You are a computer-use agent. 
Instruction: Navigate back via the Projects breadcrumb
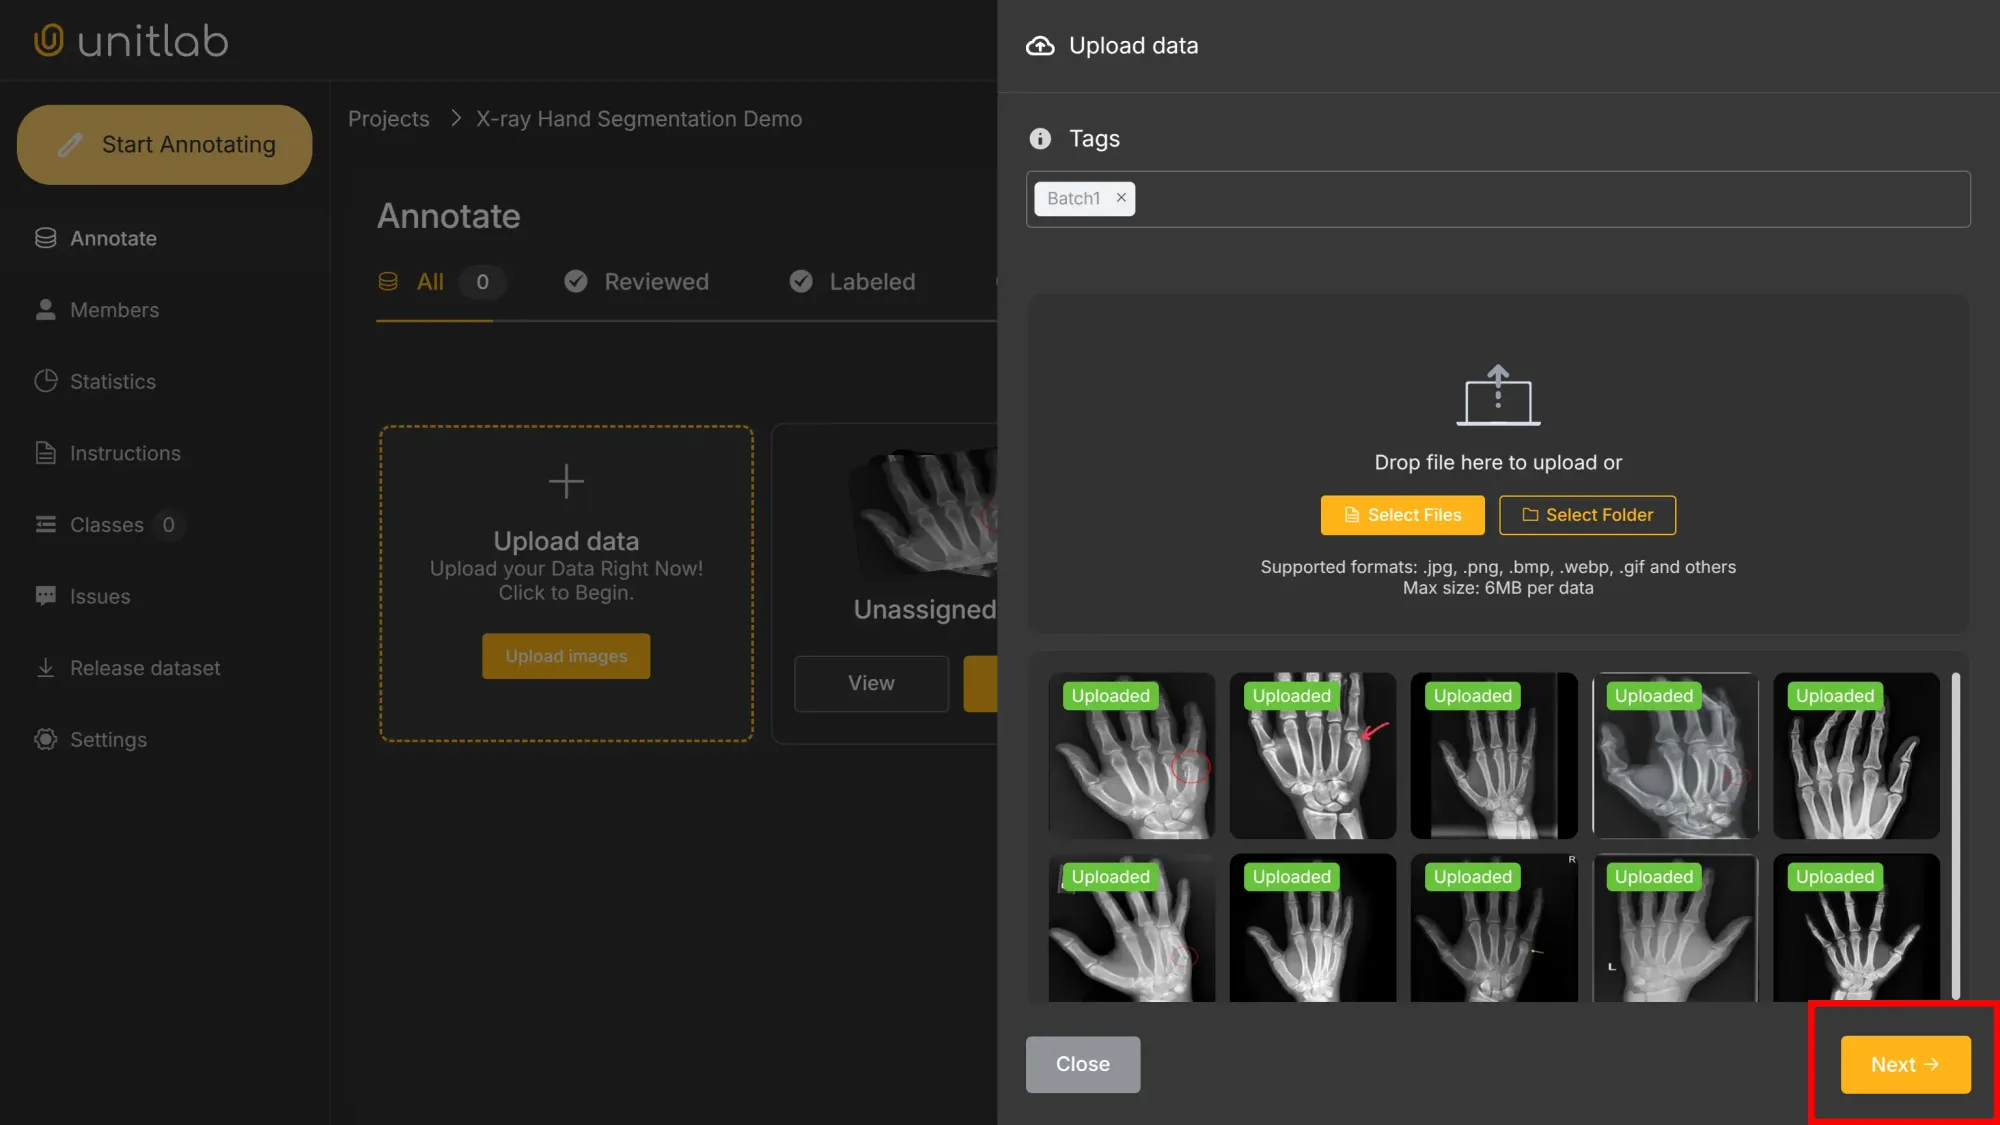pyautogui.click(x=388, y=118)
